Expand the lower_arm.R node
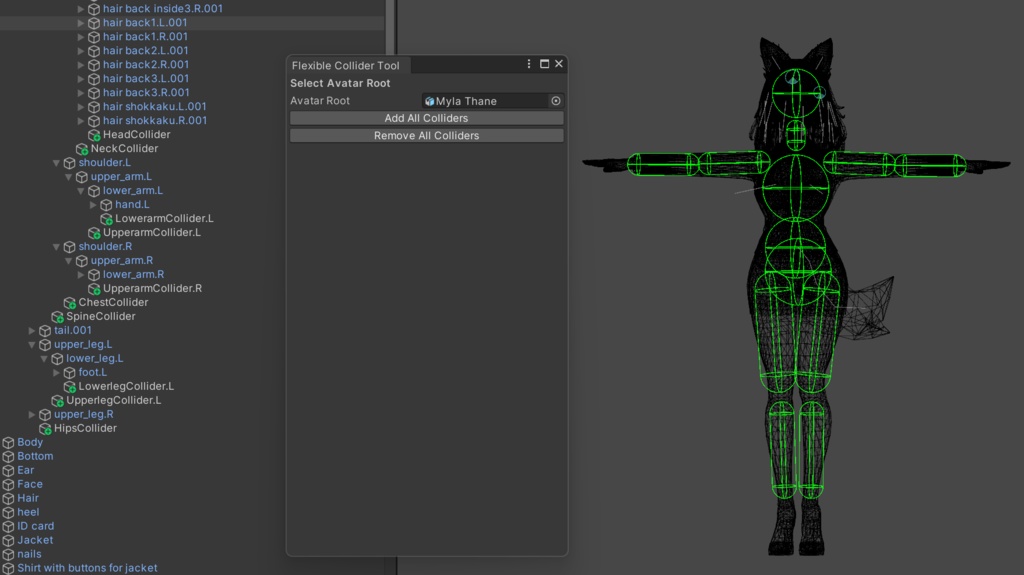Image resolution: width=1024 pixels, height=575 pixels. (81, 274)
